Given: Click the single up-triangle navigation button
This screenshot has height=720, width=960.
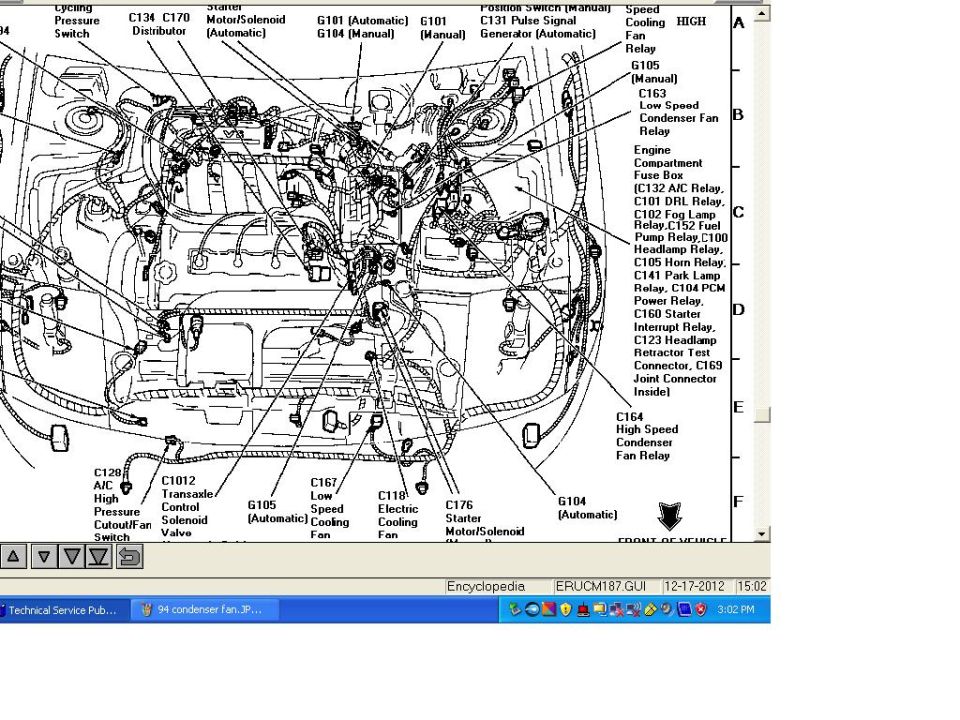Looking at the screenshot, I should pos(13,557).
